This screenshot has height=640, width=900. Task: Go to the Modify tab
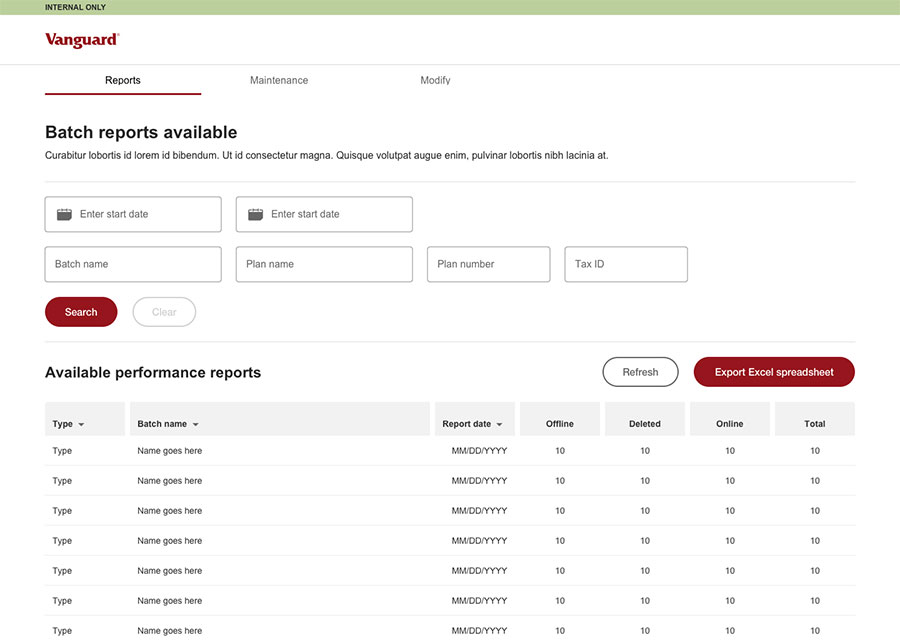pos(435,81)
